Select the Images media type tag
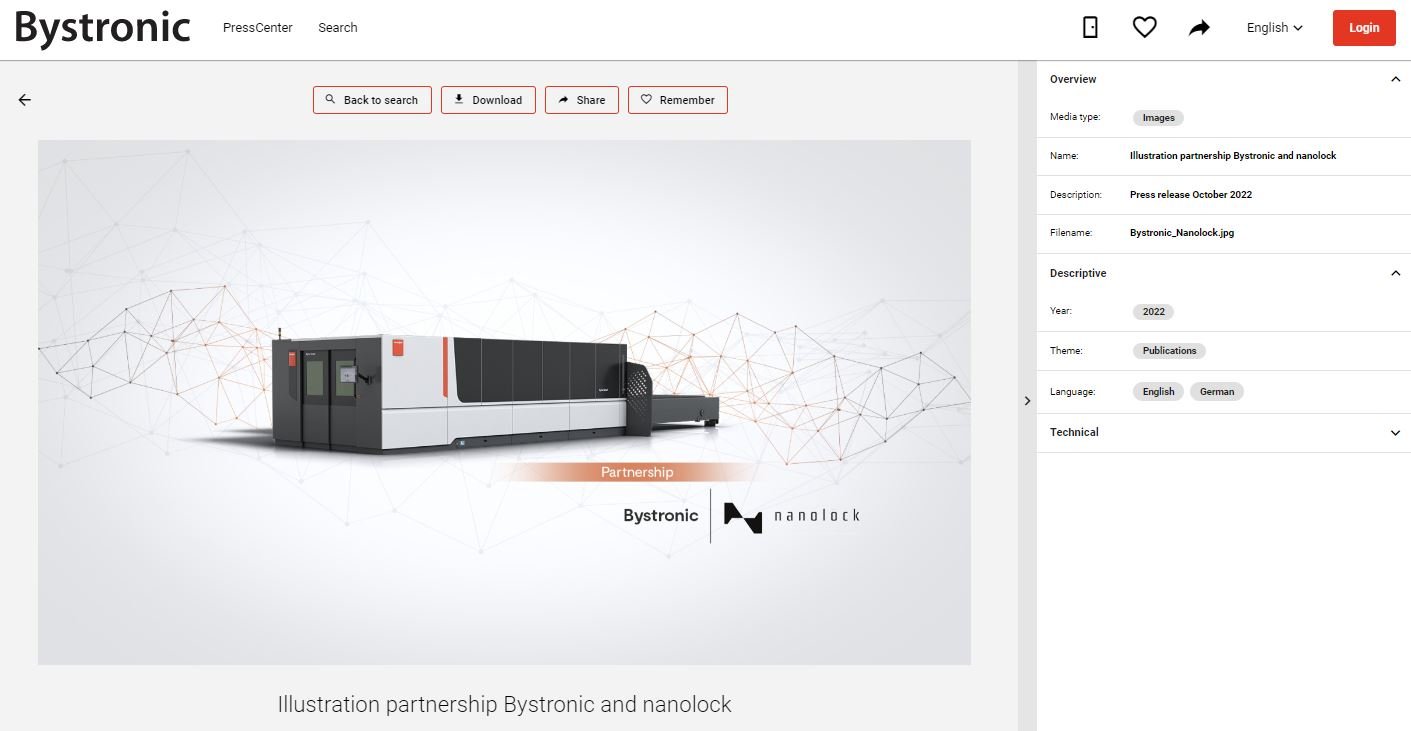This screenshot has height=731, width=1411. pyautogui.click(x=1158, y=118)
